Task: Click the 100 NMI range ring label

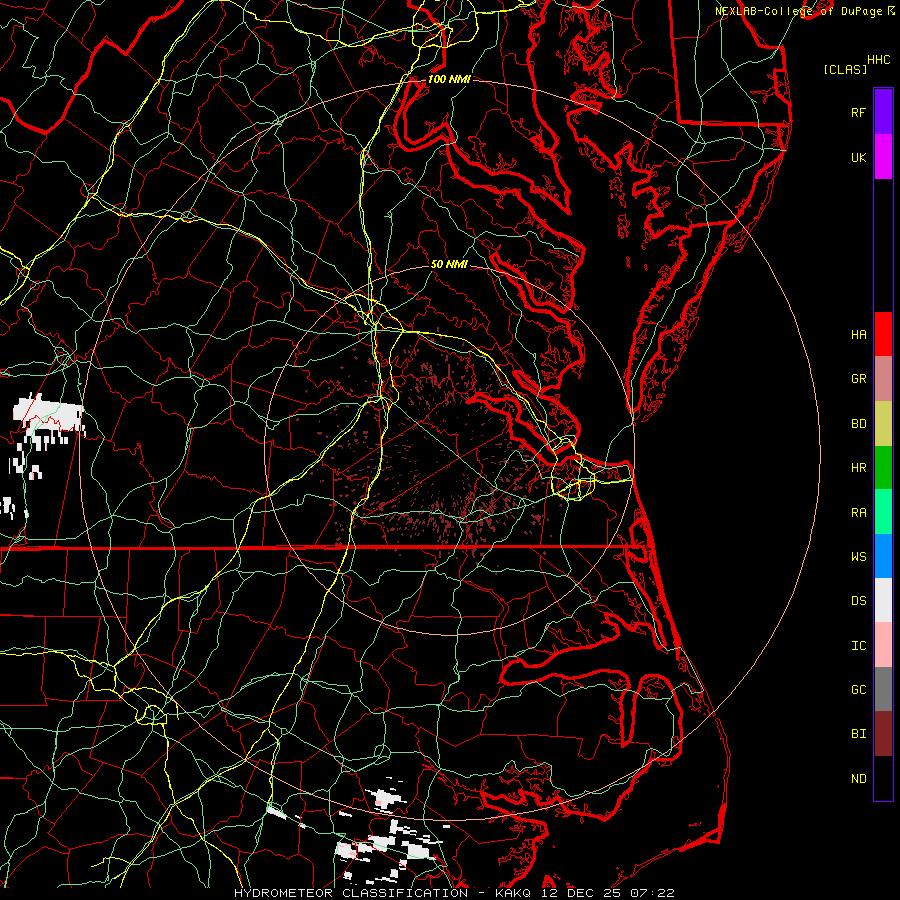Action: pyautogui.click(x=449, y=79)
